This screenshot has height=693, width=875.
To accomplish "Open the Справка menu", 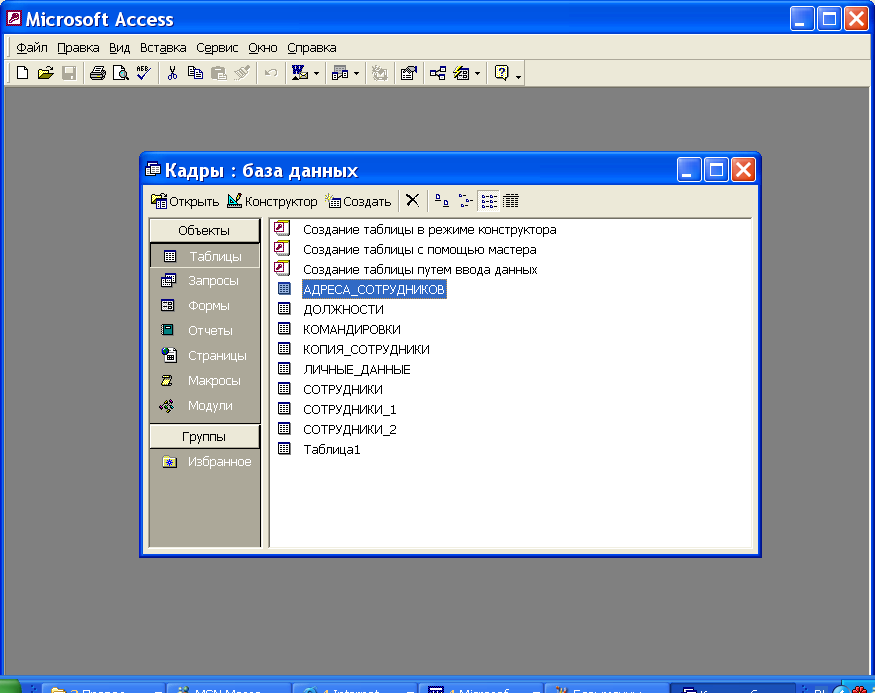I will [312, 48].
